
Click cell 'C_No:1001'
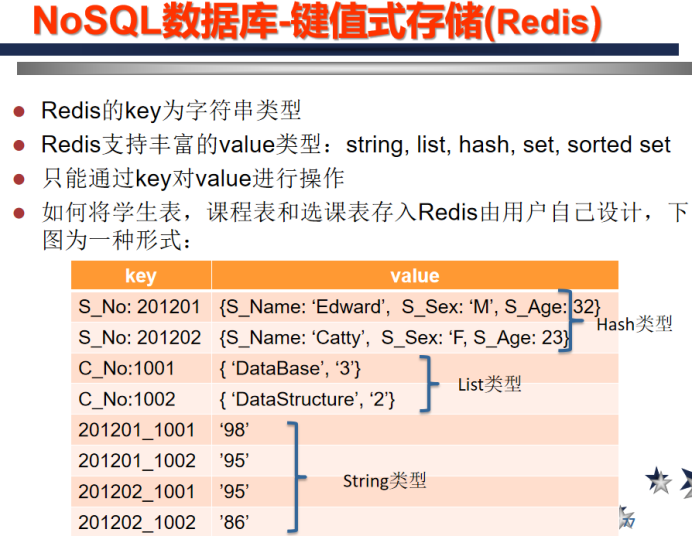pyautogui.click(x=141, y=368)
